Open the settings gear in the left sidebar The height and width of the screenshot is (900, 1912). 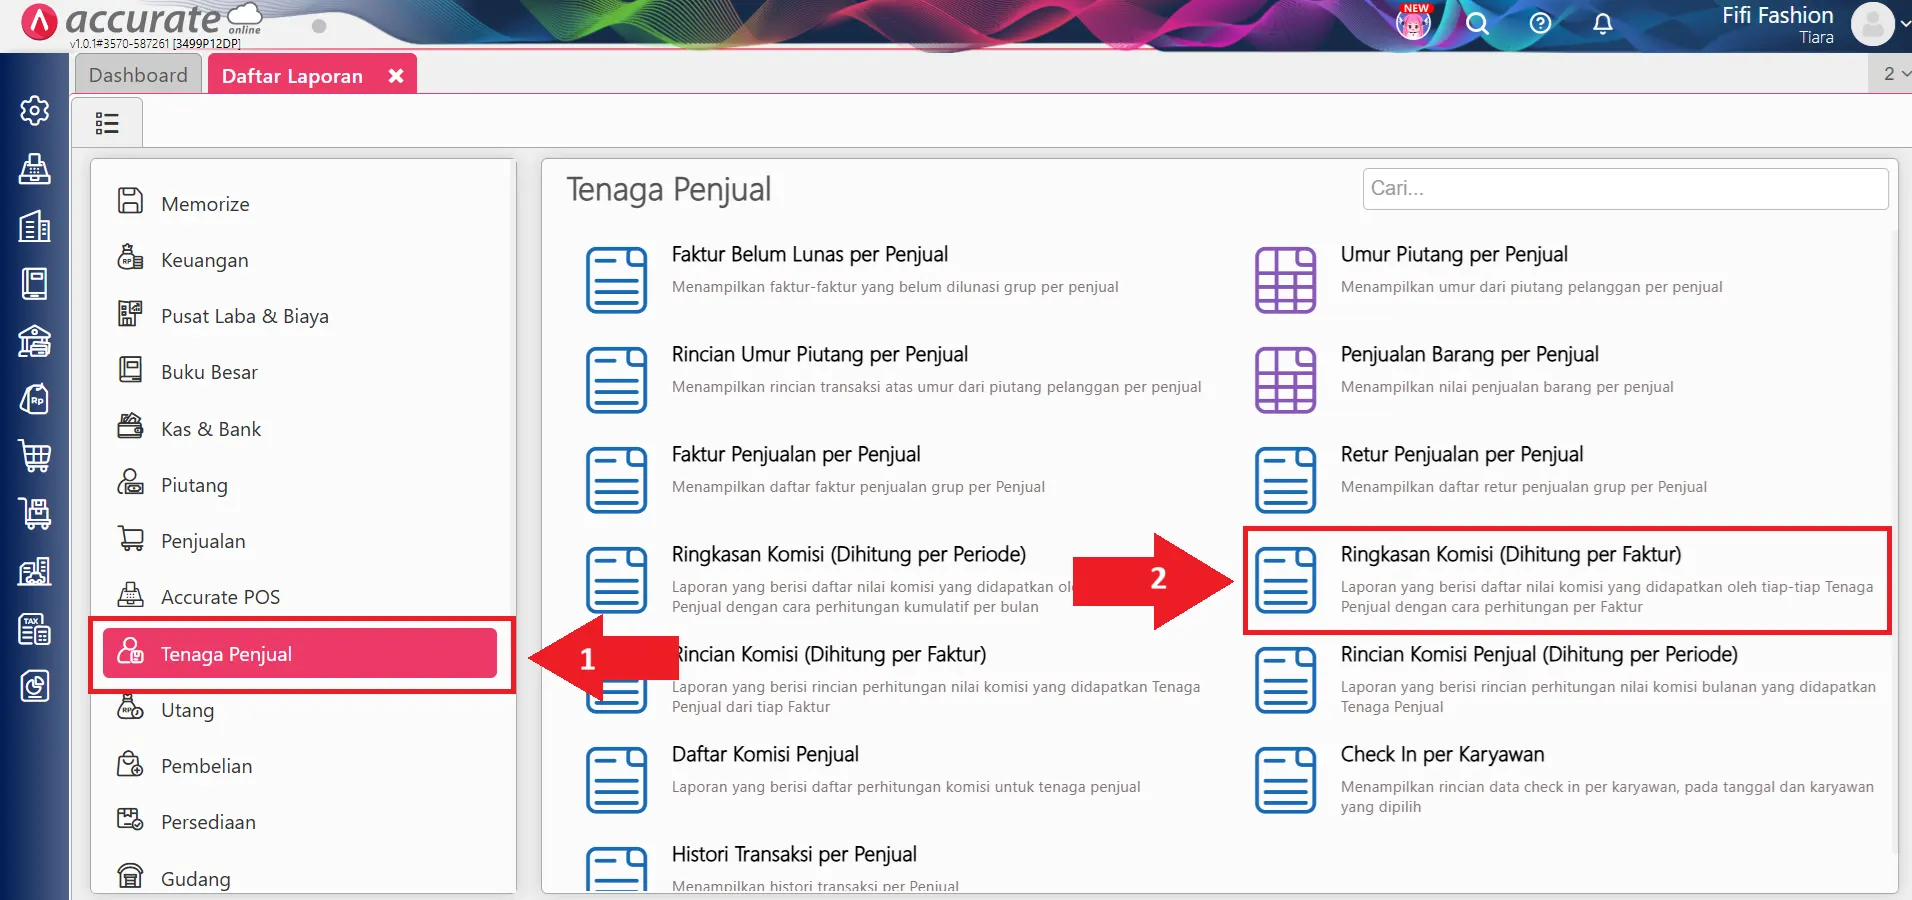[34, 111]
